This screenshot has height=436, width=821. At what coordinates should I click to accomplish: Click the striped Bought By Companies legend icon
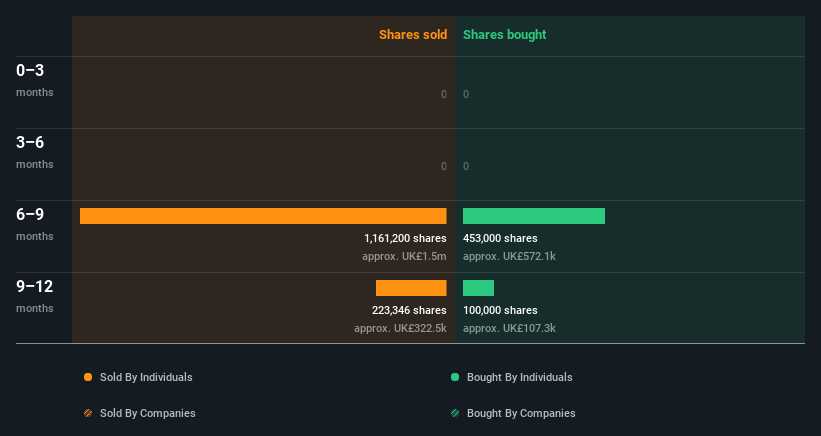coord(455,413)
